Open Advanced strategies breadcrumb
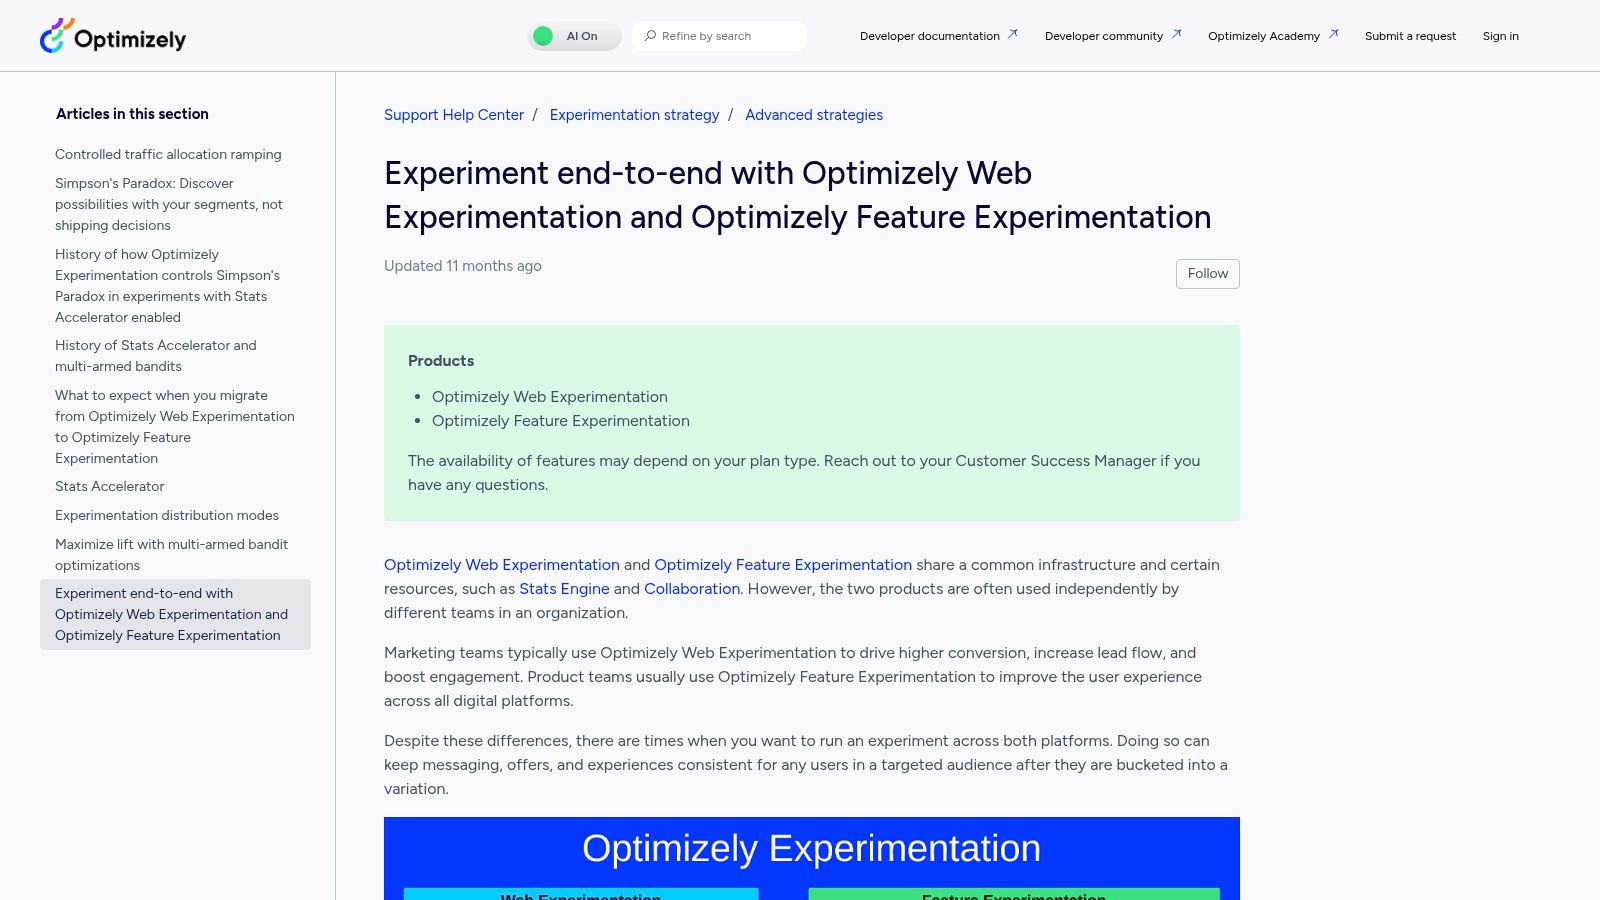This screenshot has width=1600, height=900. click(x=814, y=115)
